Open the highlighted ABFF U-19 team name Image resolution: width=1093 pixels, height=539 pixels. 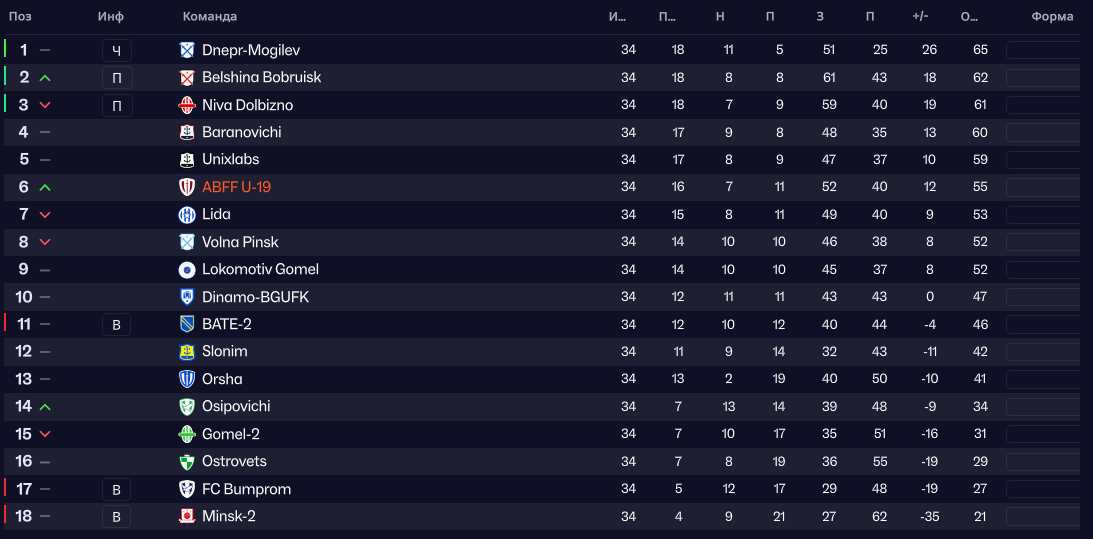pos(236,187)
